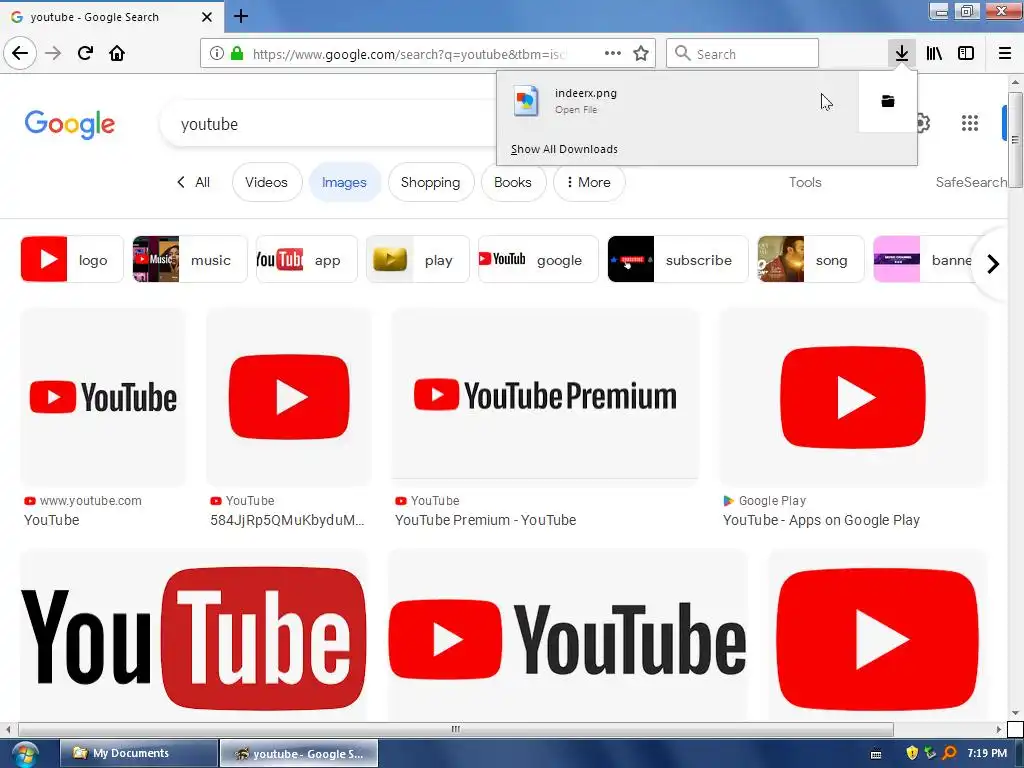Click the magnifier tray icon
This screenshot has height=768, width=1024.
(x=950, y=753)
